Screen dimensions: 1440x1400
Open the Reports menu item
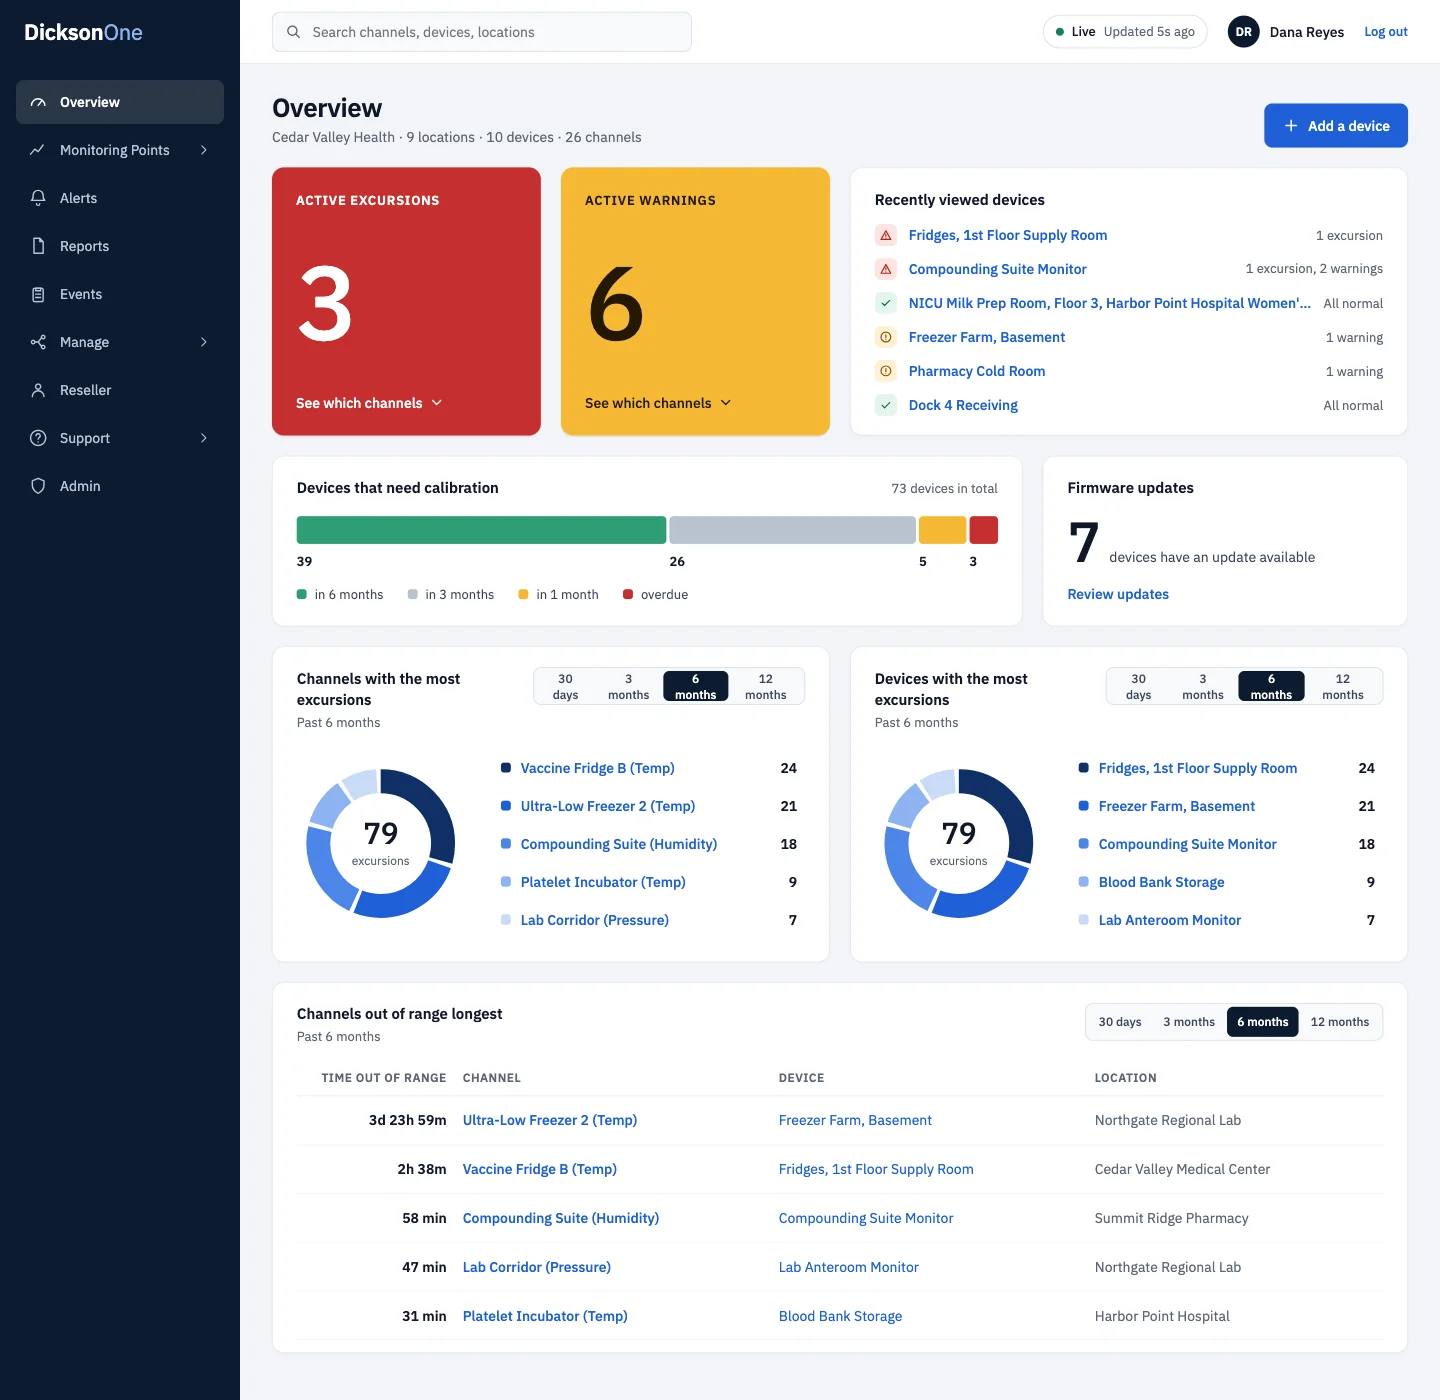click(x=120, y=246)
